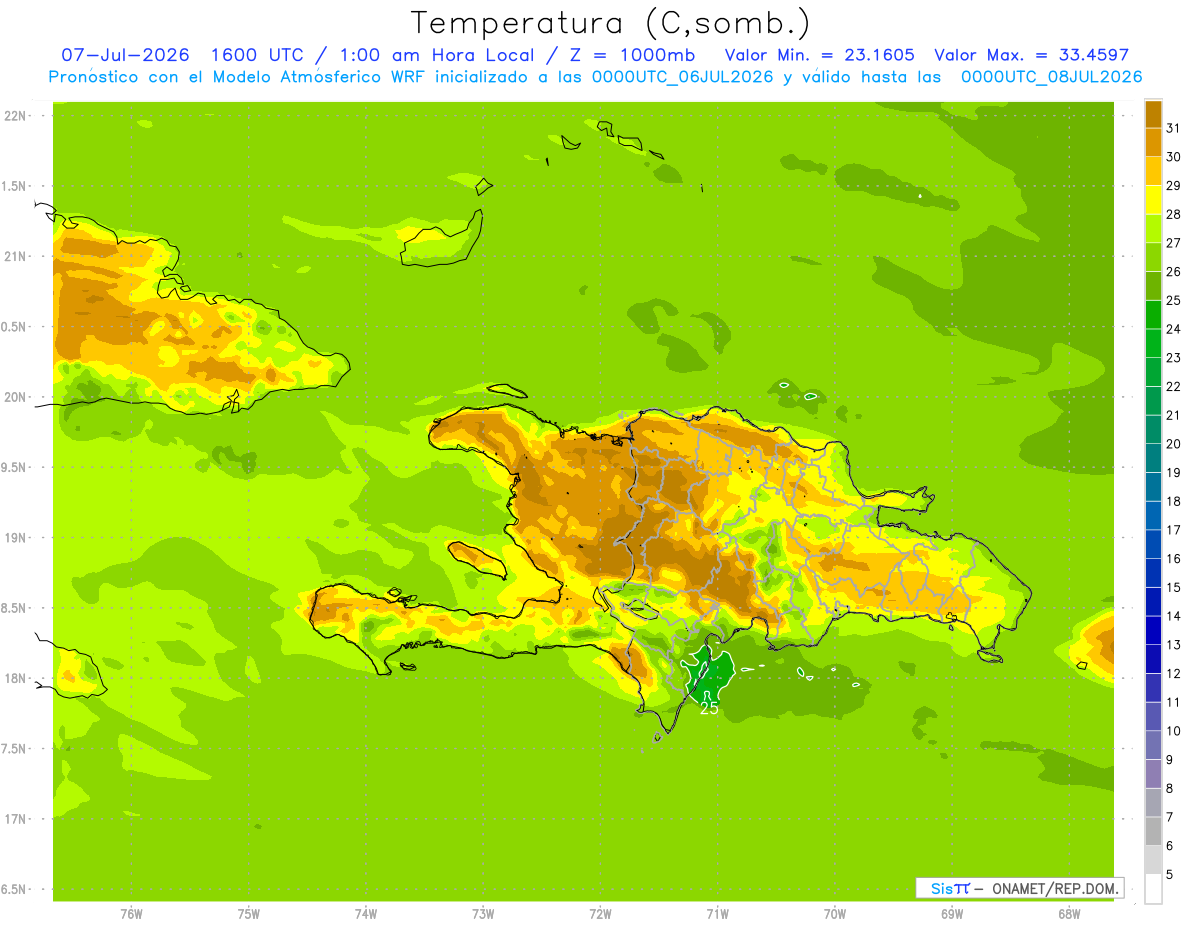
Task: Click the '75W' longitude label
Action: click(x=249, y=914)
